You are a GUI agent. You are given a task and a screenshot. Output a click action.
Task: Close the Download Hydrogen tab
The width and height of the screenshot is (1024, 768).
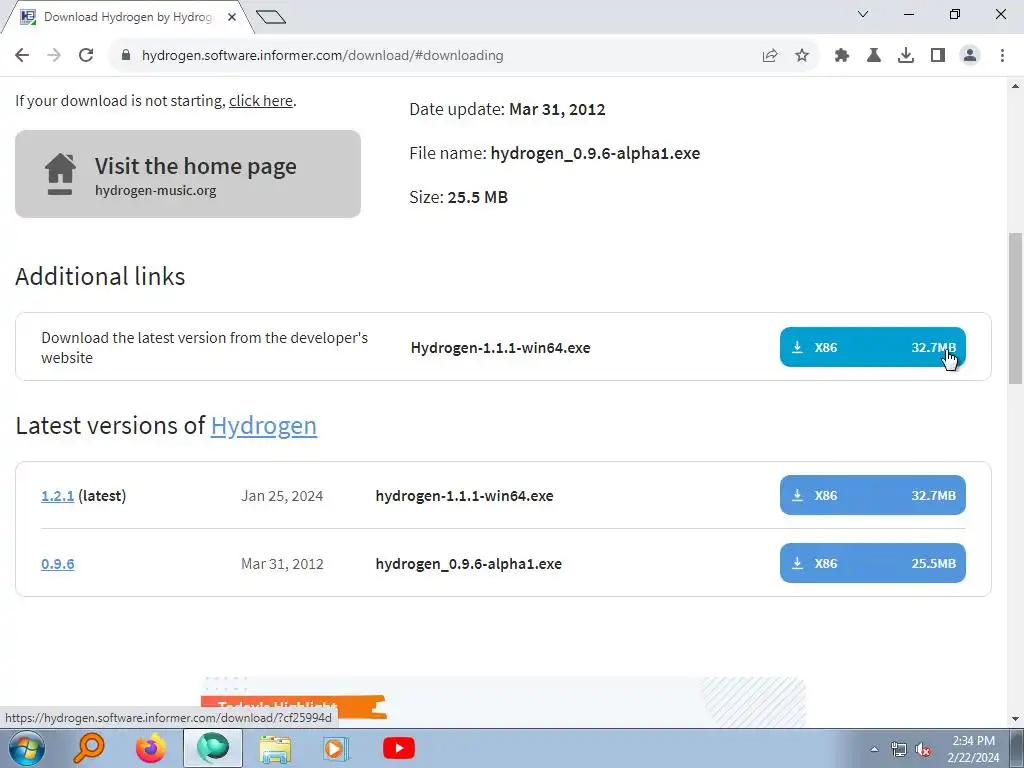coord(232,17)
